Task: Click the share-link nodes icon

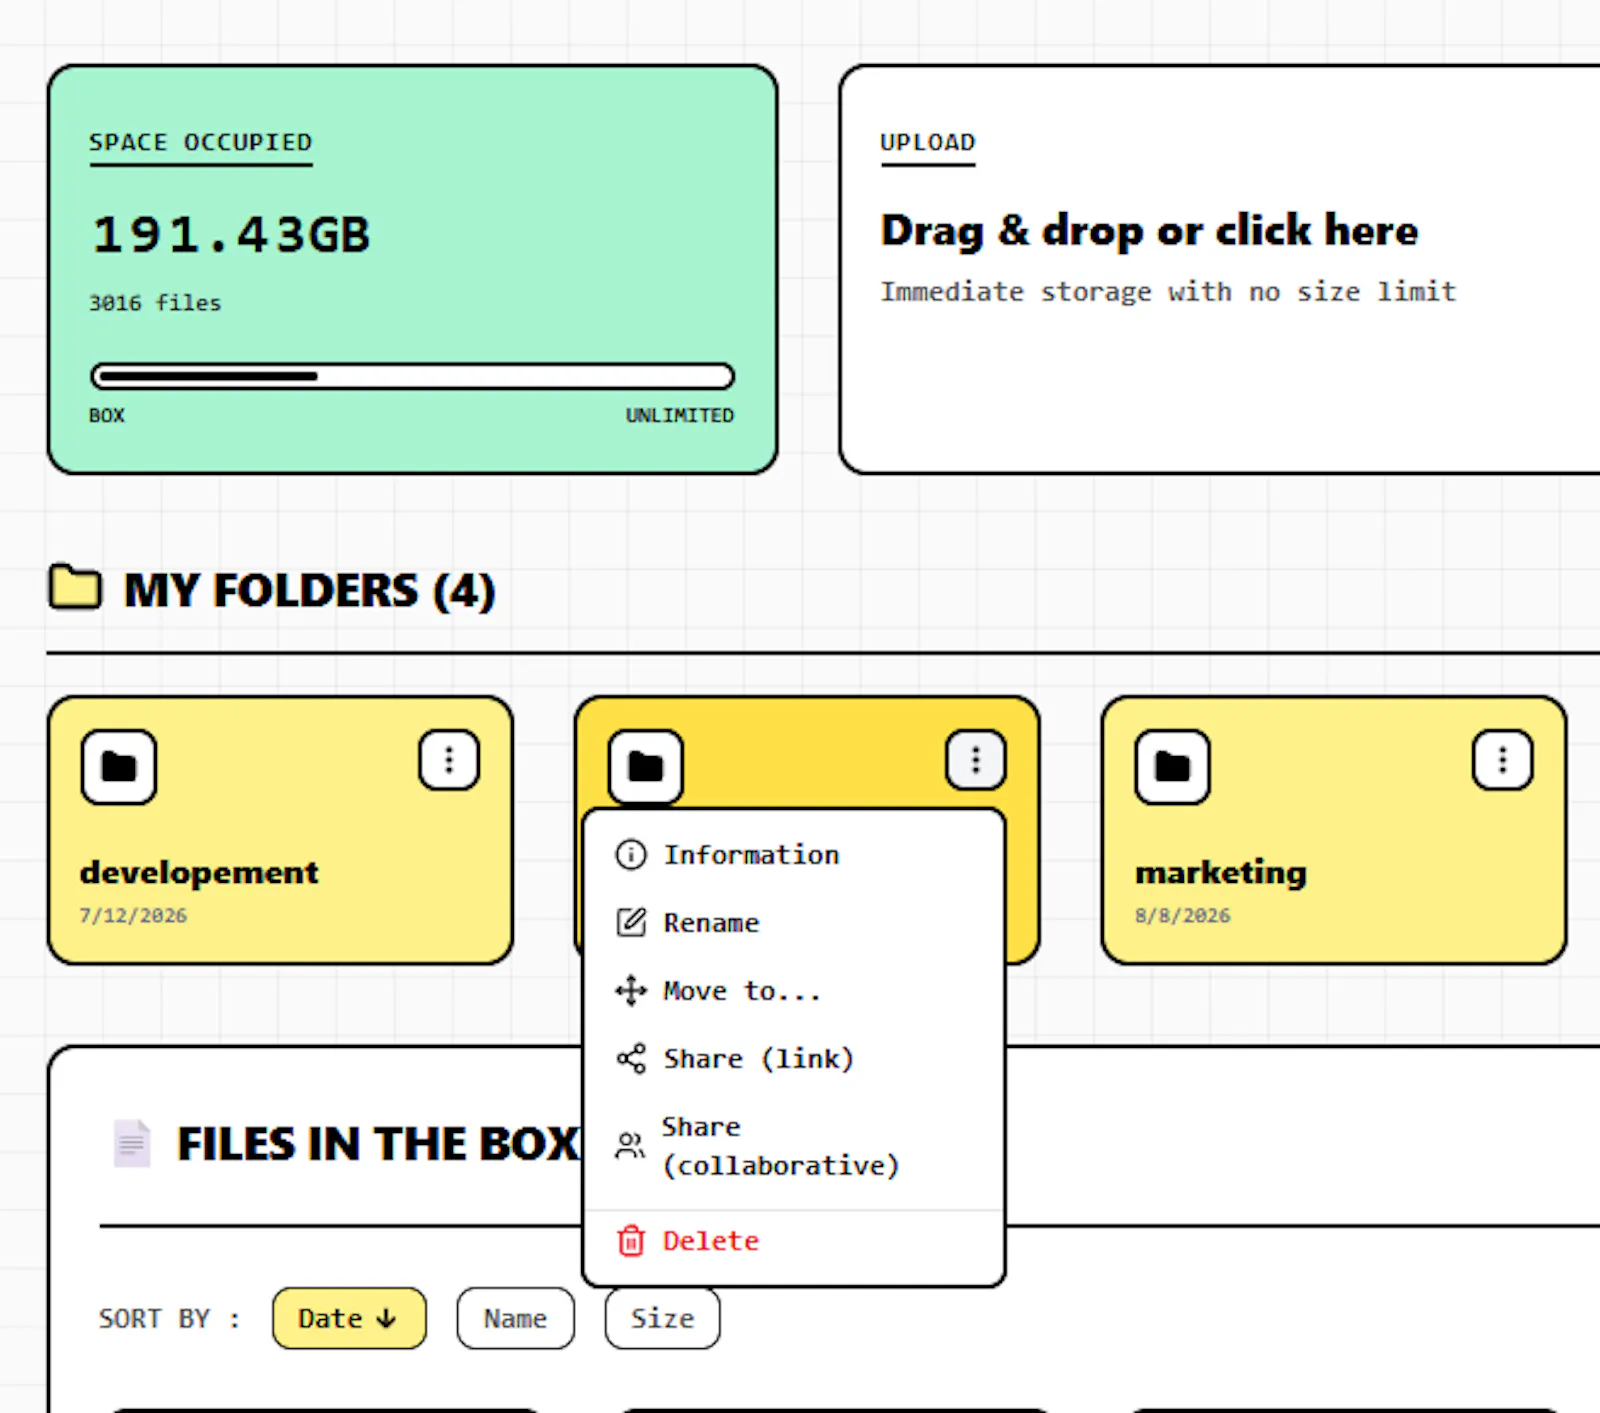Action: coord(631,1058)
